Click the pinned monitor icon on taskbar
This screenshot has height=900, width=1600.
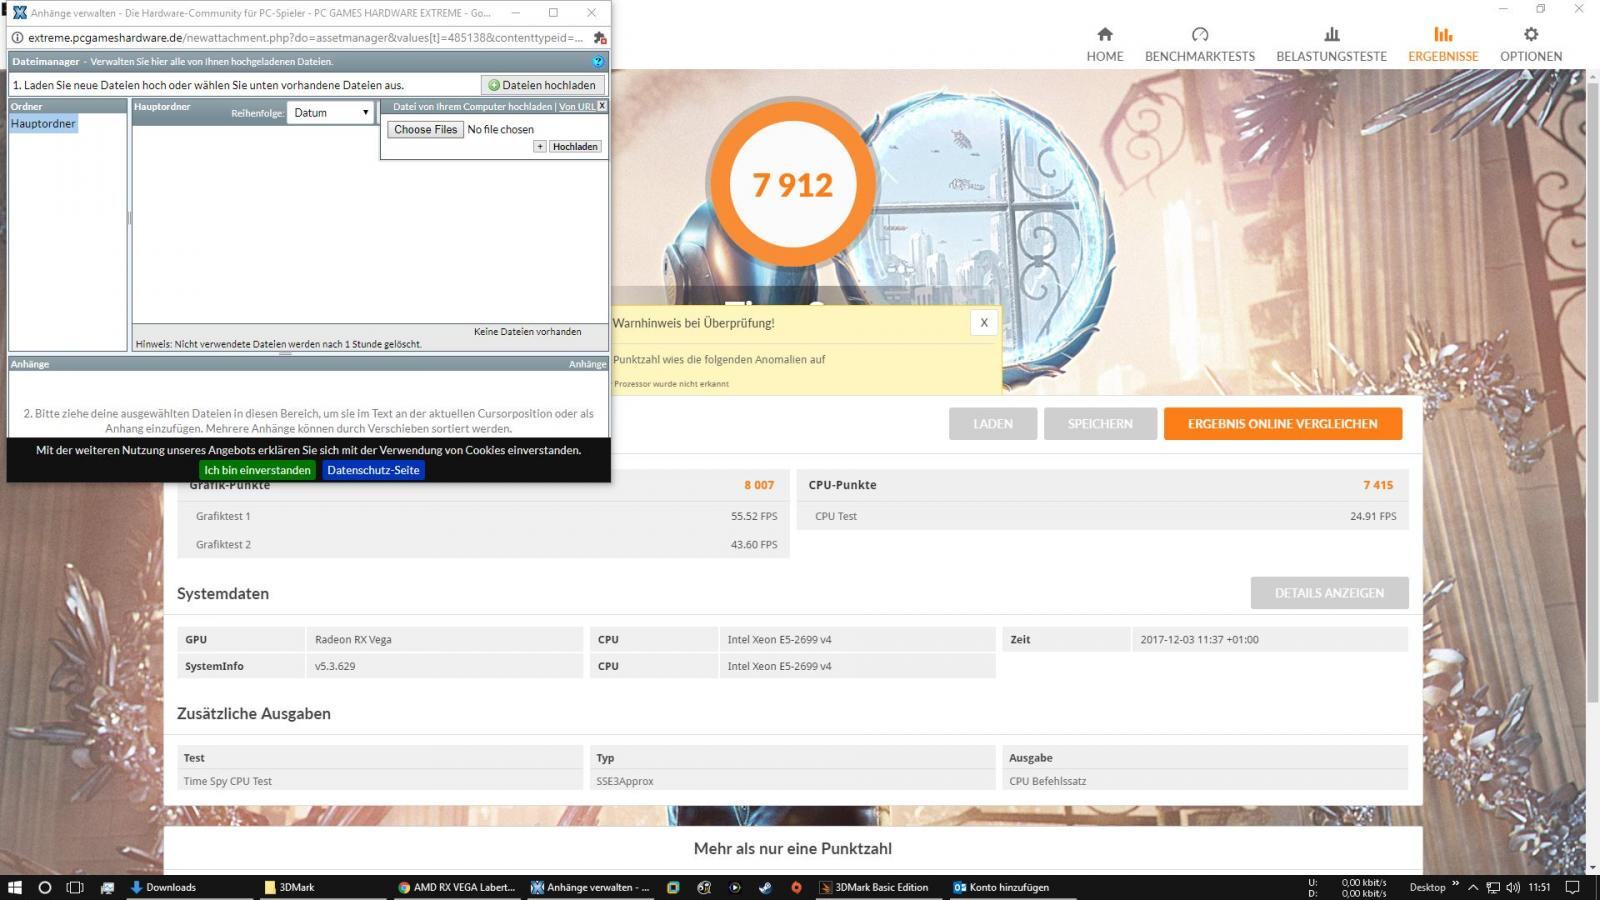107,887
